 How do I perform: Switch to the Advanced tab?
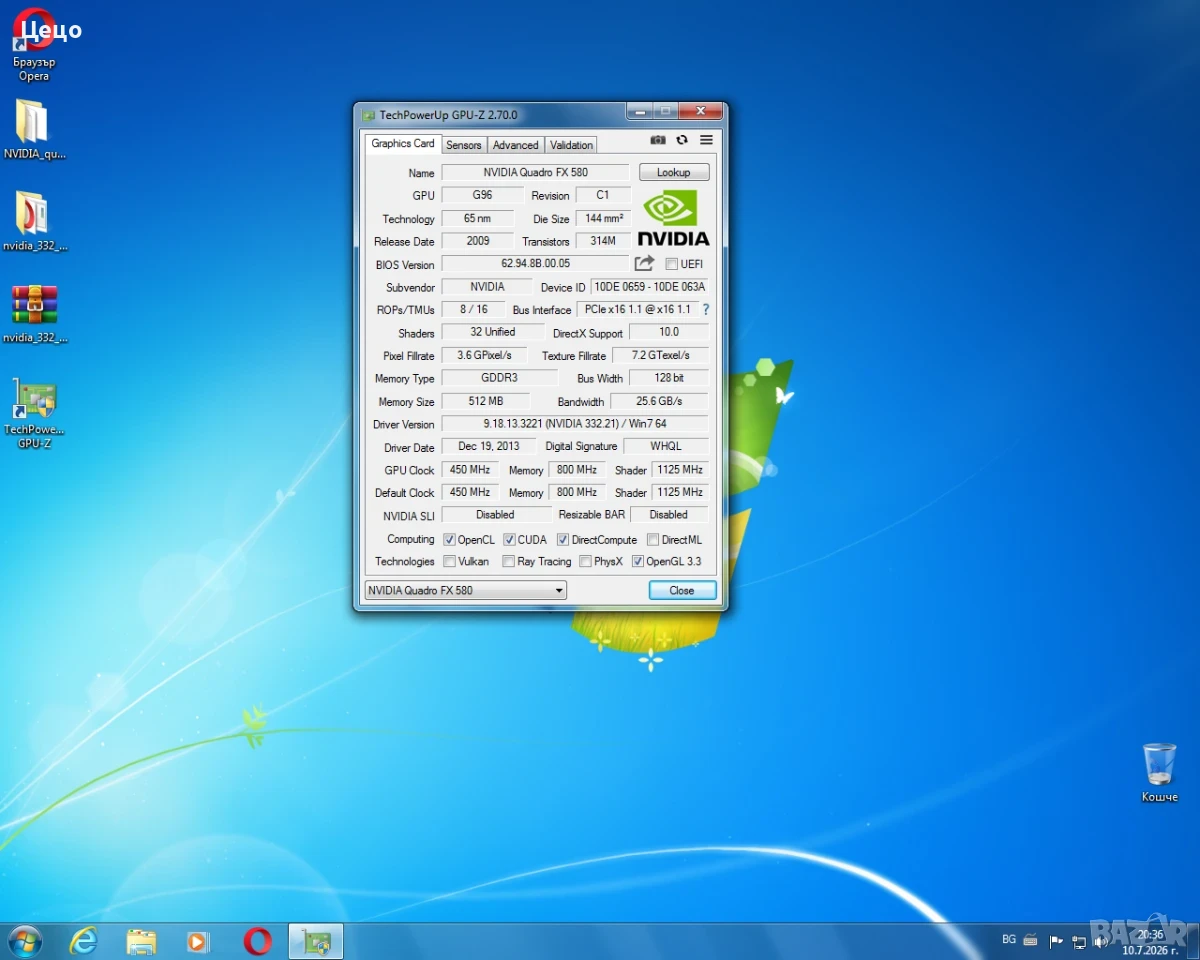[516, 145]
